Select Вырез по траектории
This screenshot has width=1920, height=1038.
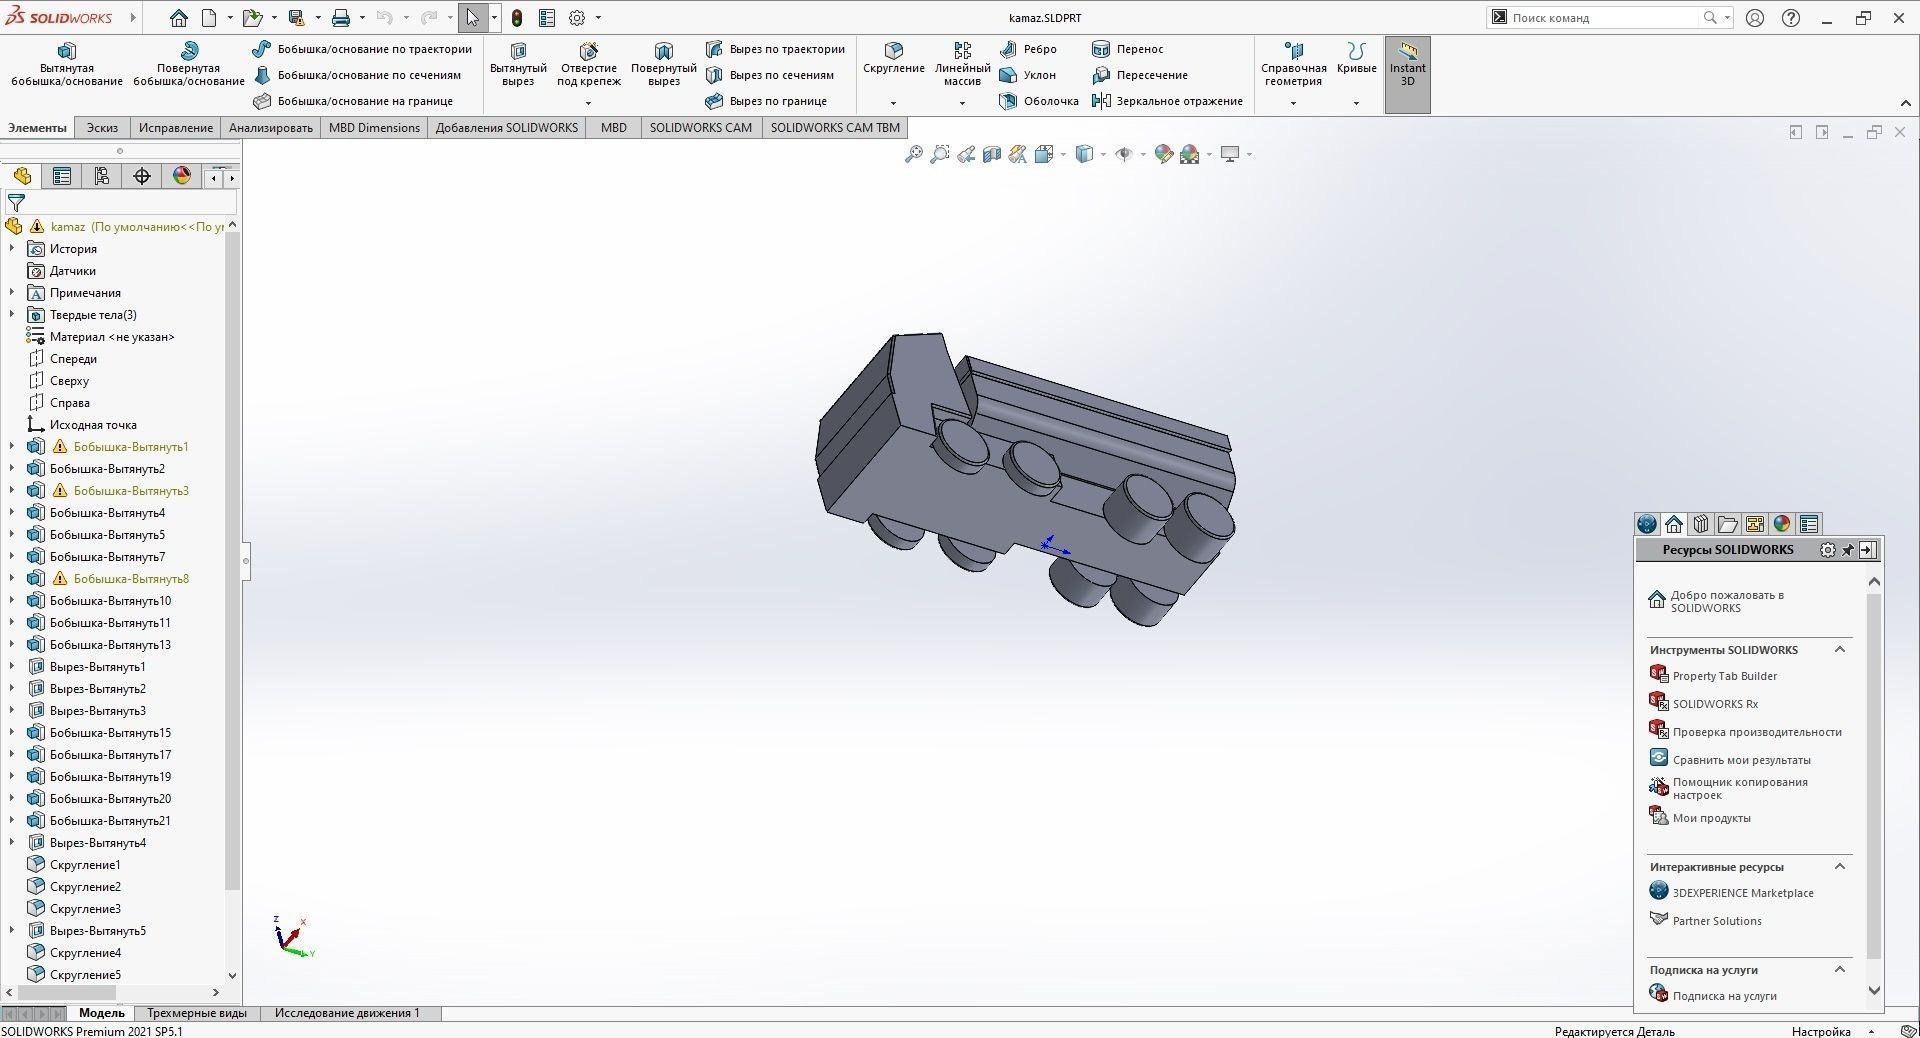(775, 49)
